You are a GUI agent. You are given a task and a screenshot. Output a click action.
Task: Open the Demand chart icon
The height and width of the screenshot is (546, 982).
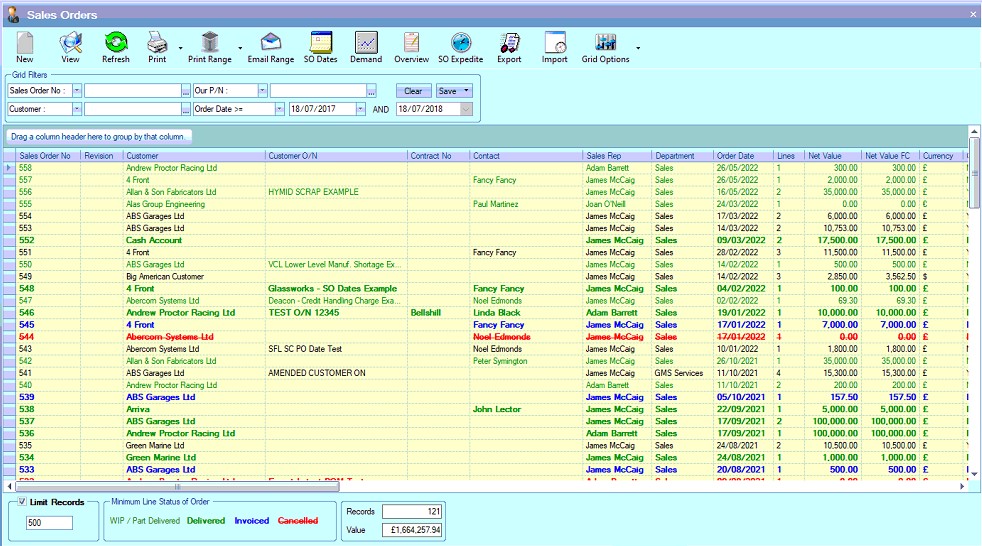(x=366, y=43)
